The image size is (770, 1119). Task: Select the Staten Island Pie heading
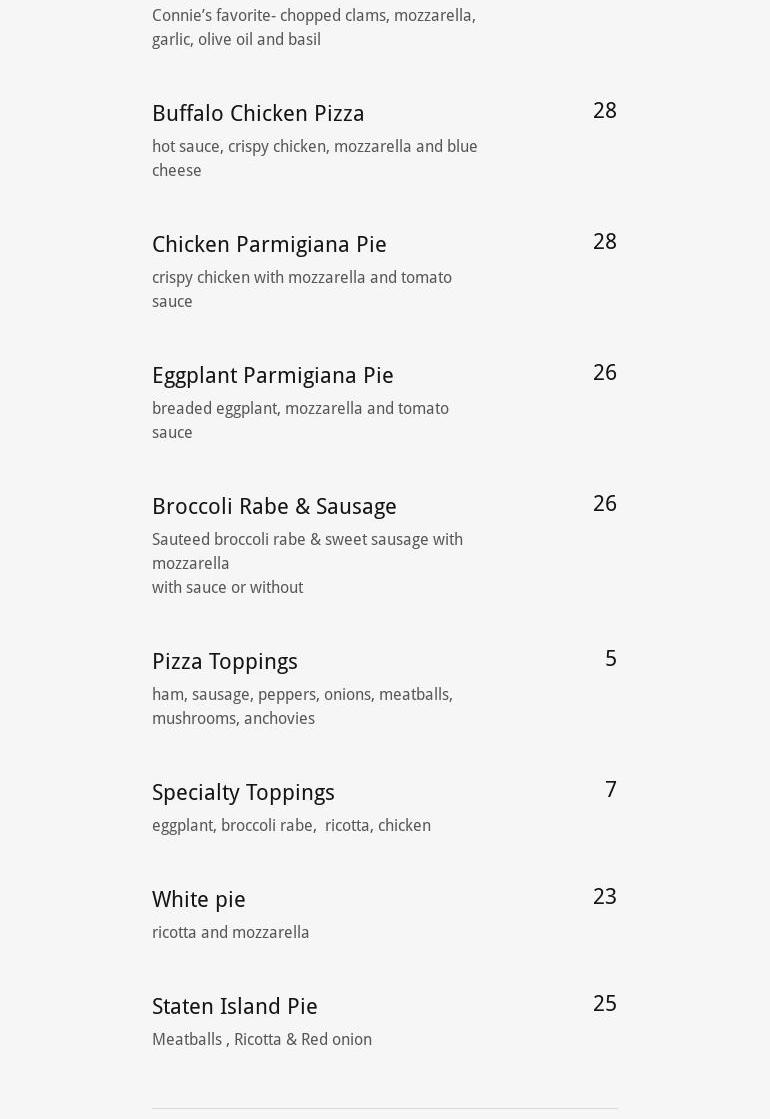[235, 1006]
